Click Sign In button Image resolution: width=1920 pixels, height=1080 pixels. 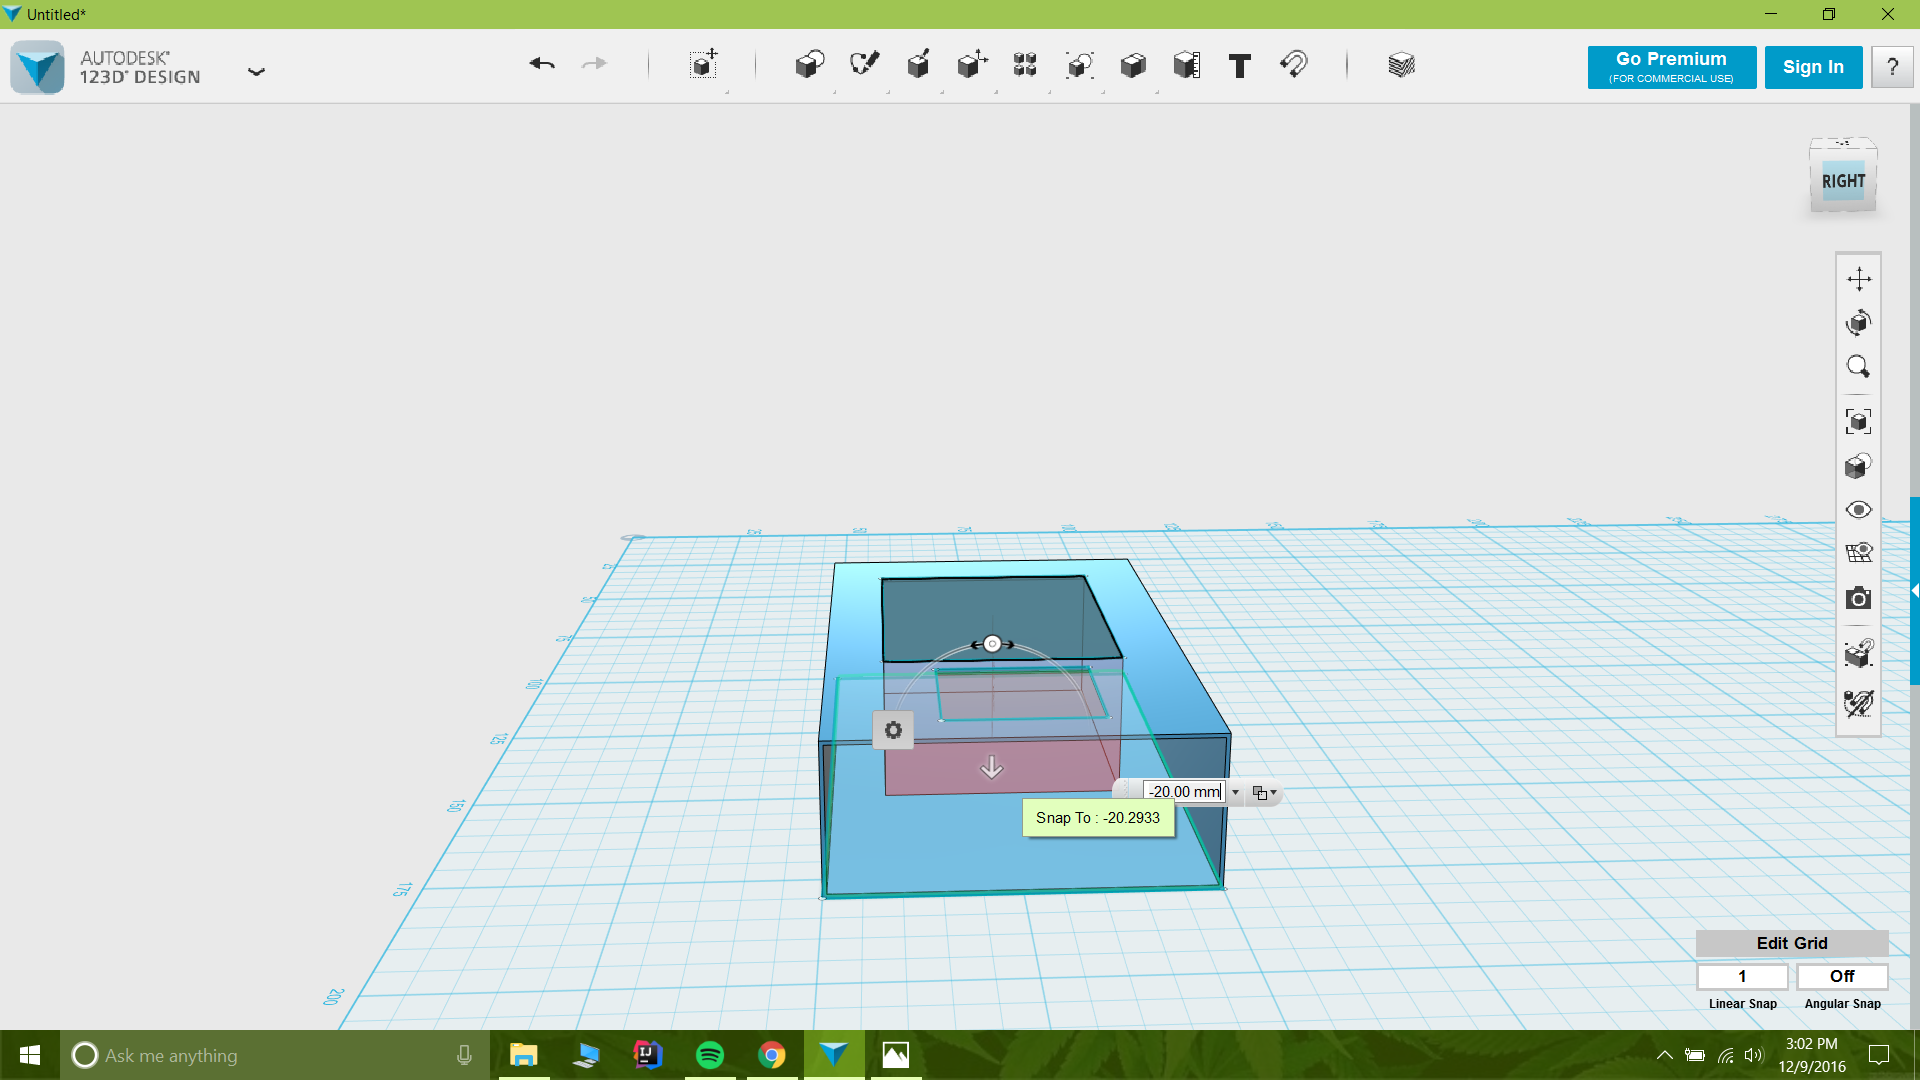(1813, 66)
